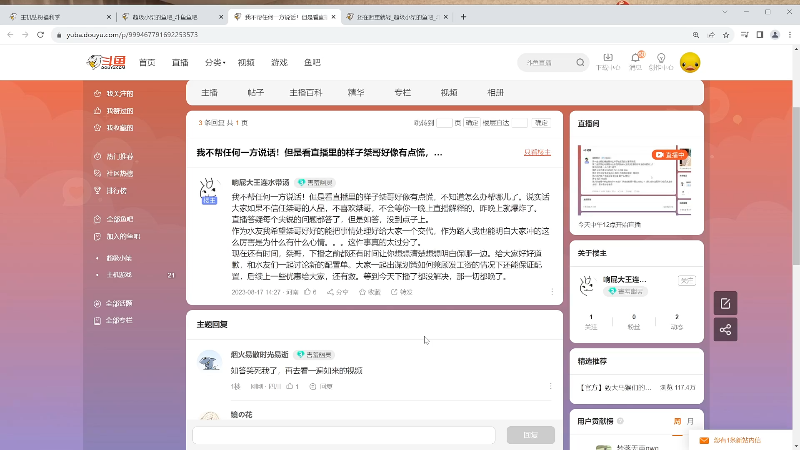Switch to the 视频 tab in the bar tabs

[449, 92]
